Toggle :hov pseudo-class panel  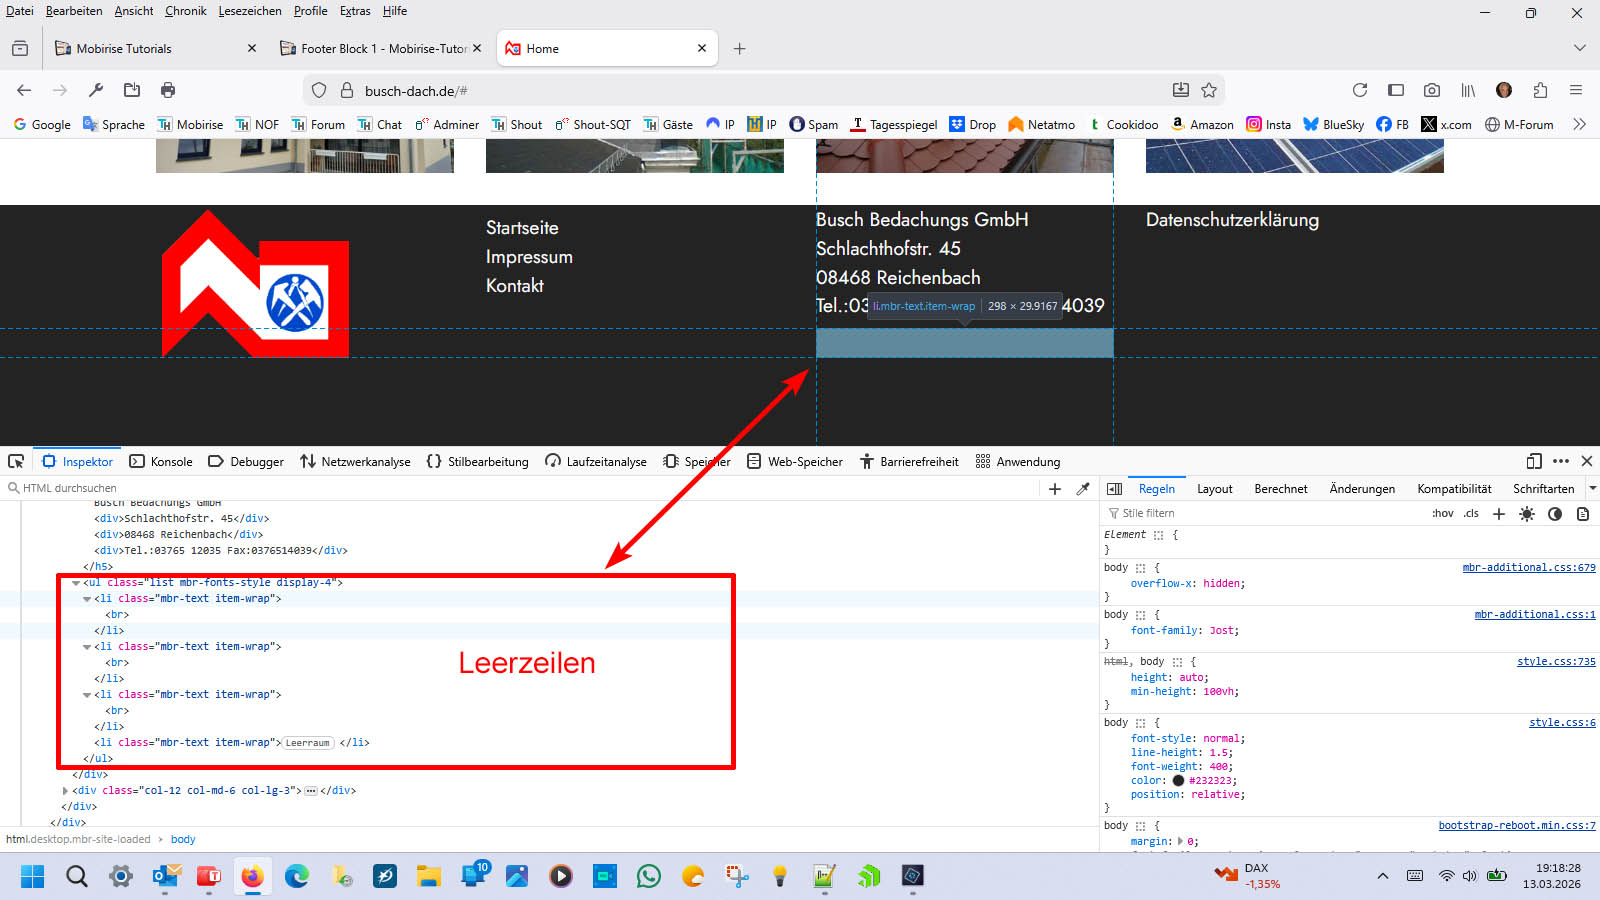tap(1442, 514)
